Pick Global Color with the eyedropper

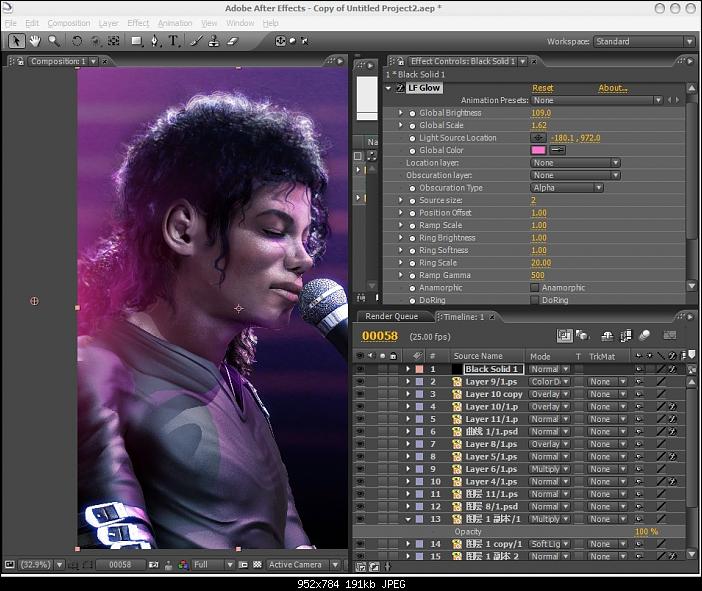tap(558, 150)
